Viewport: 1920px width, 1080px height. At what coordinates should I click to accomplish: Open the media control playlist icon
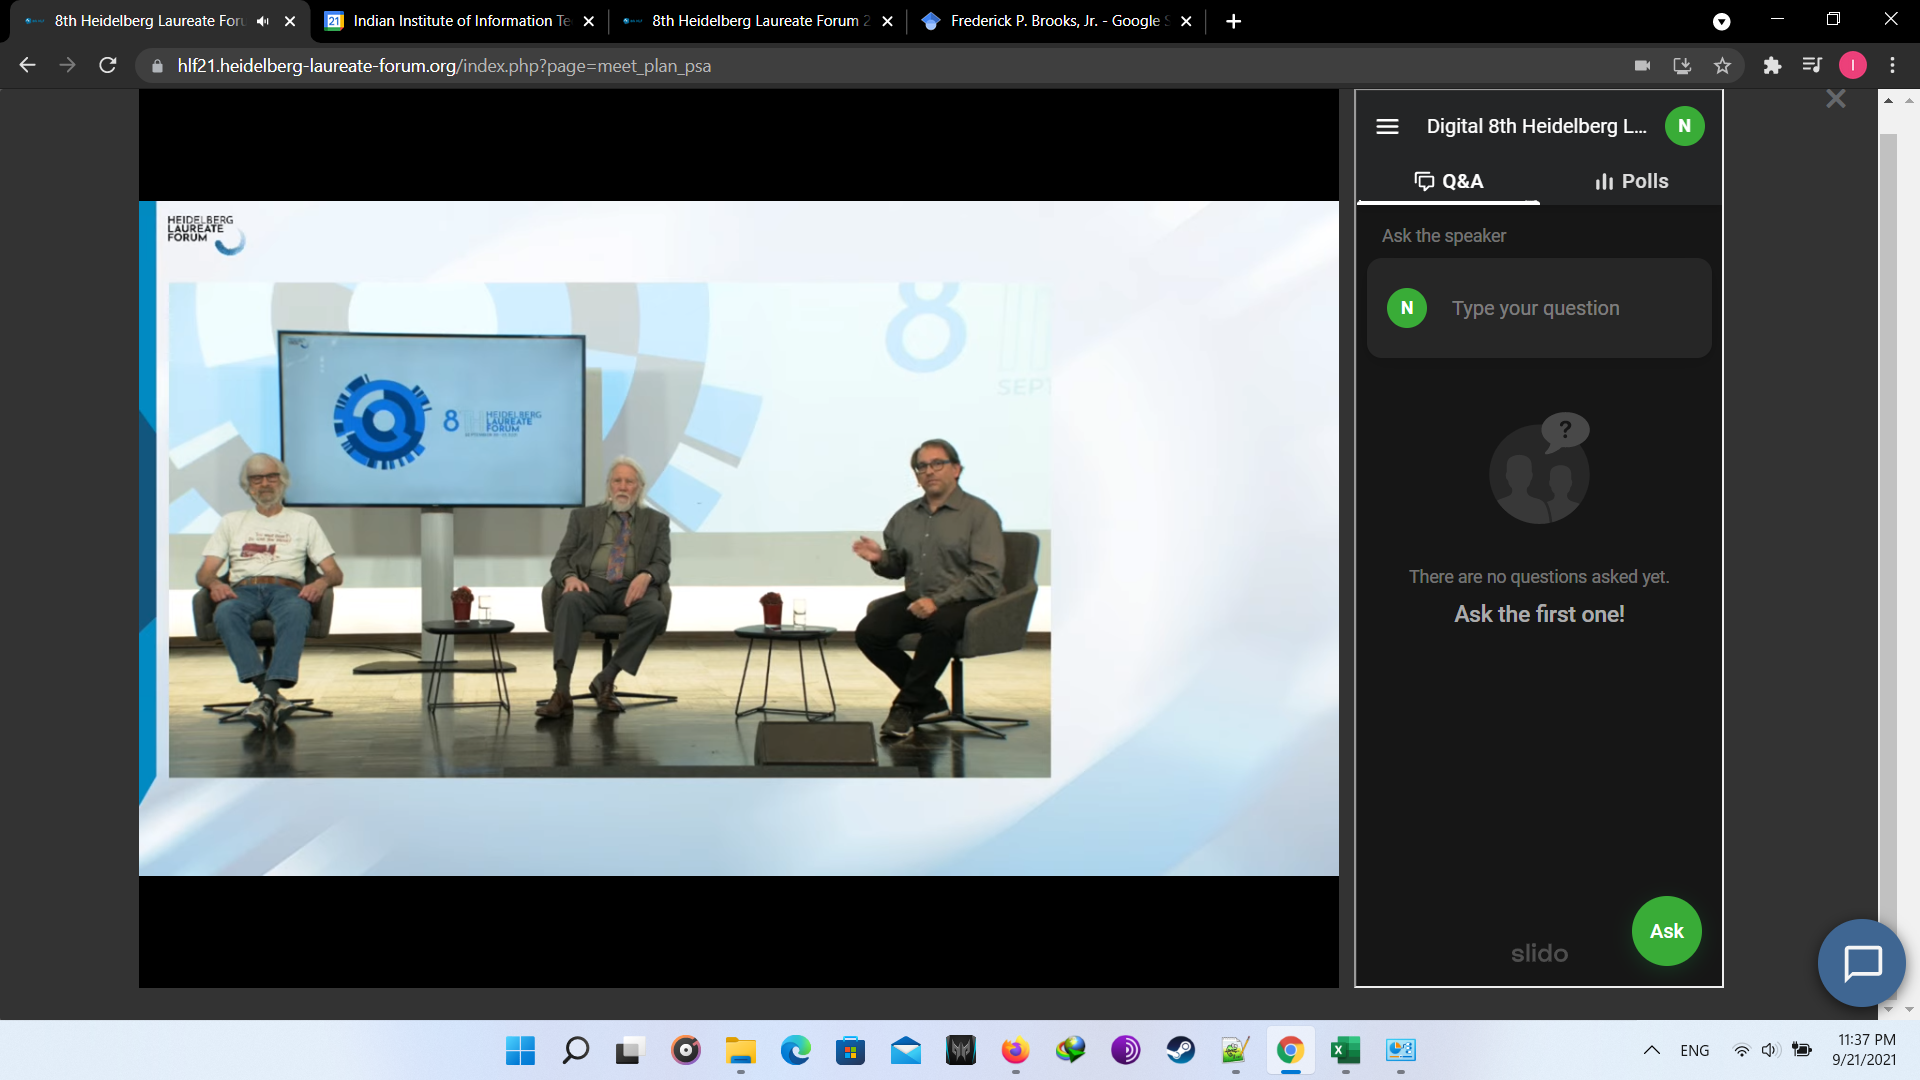point(1811,66)
